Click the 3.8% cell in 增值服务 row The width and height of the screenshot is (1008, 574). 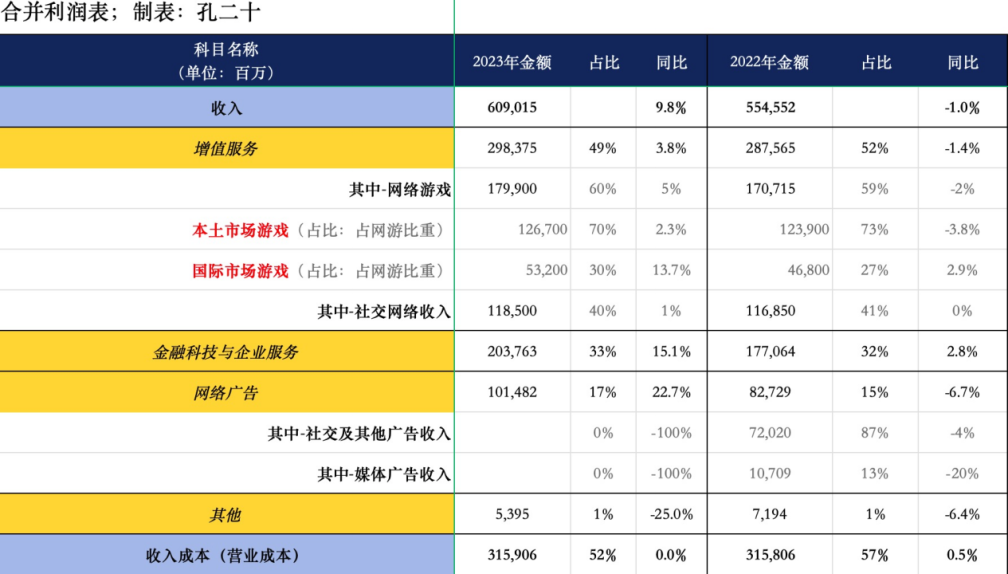coord(670,148)
